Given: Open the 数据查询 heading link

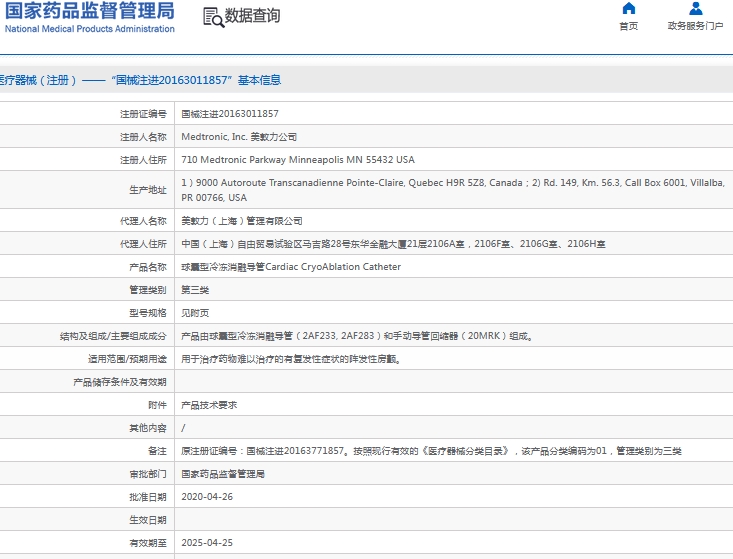Looking at the screenshot, I should click(x=252, y=16).
